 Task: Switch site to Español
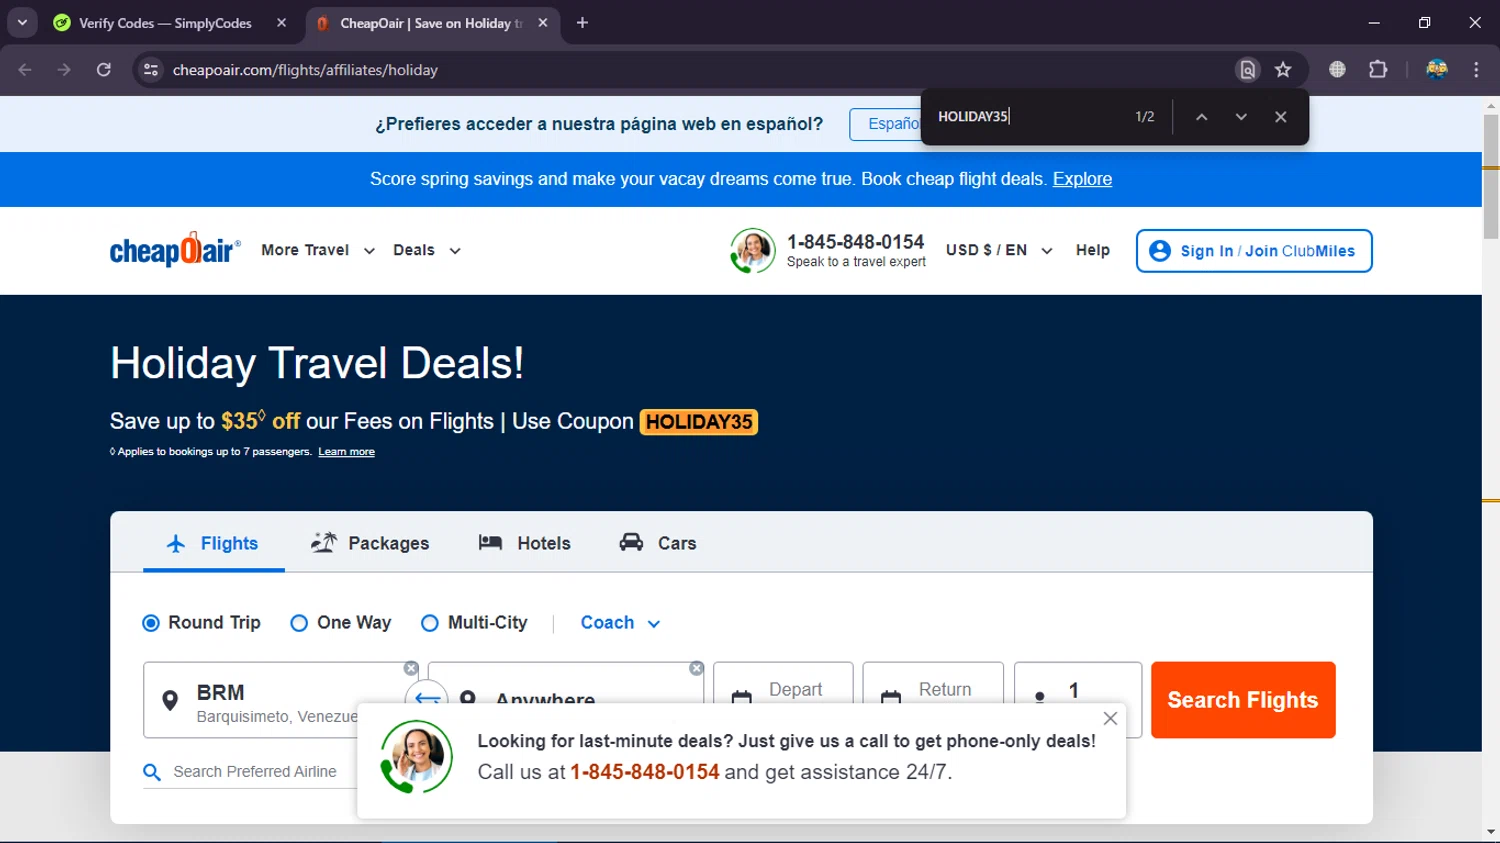pyautogui.click(x=885, y=124)
